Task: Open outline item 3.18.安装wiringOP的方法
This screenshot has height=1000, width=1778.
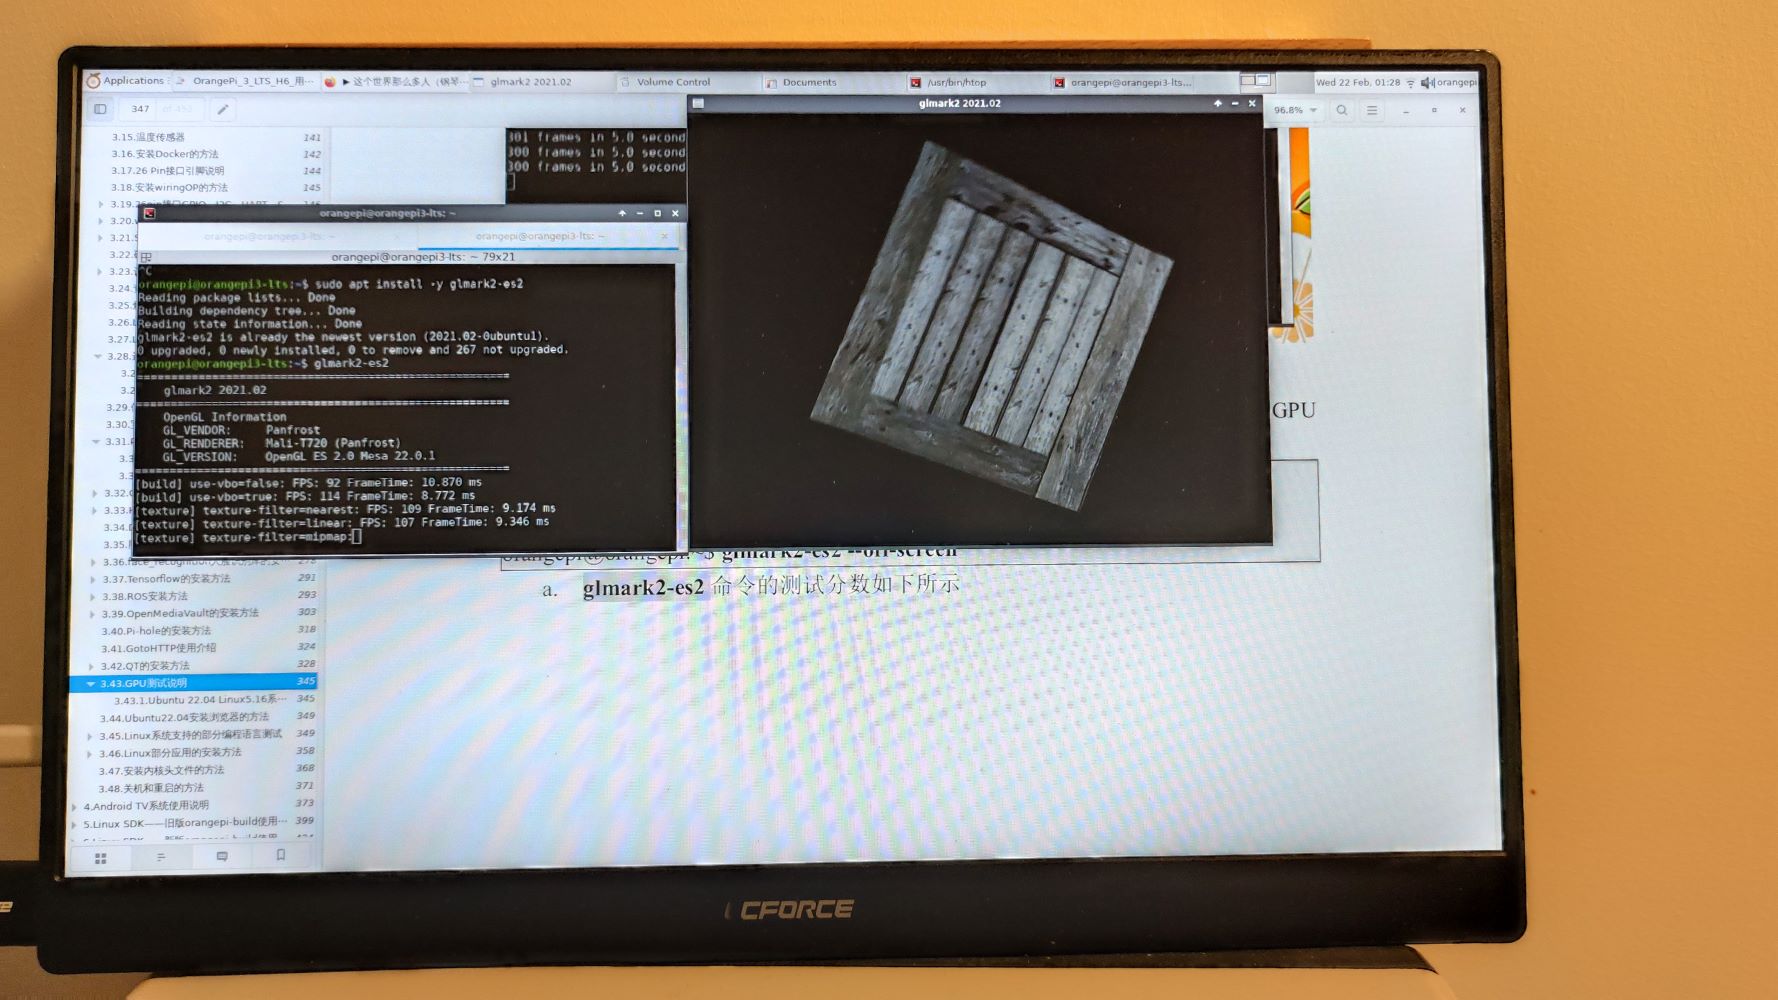Action: tap(169, 188)
